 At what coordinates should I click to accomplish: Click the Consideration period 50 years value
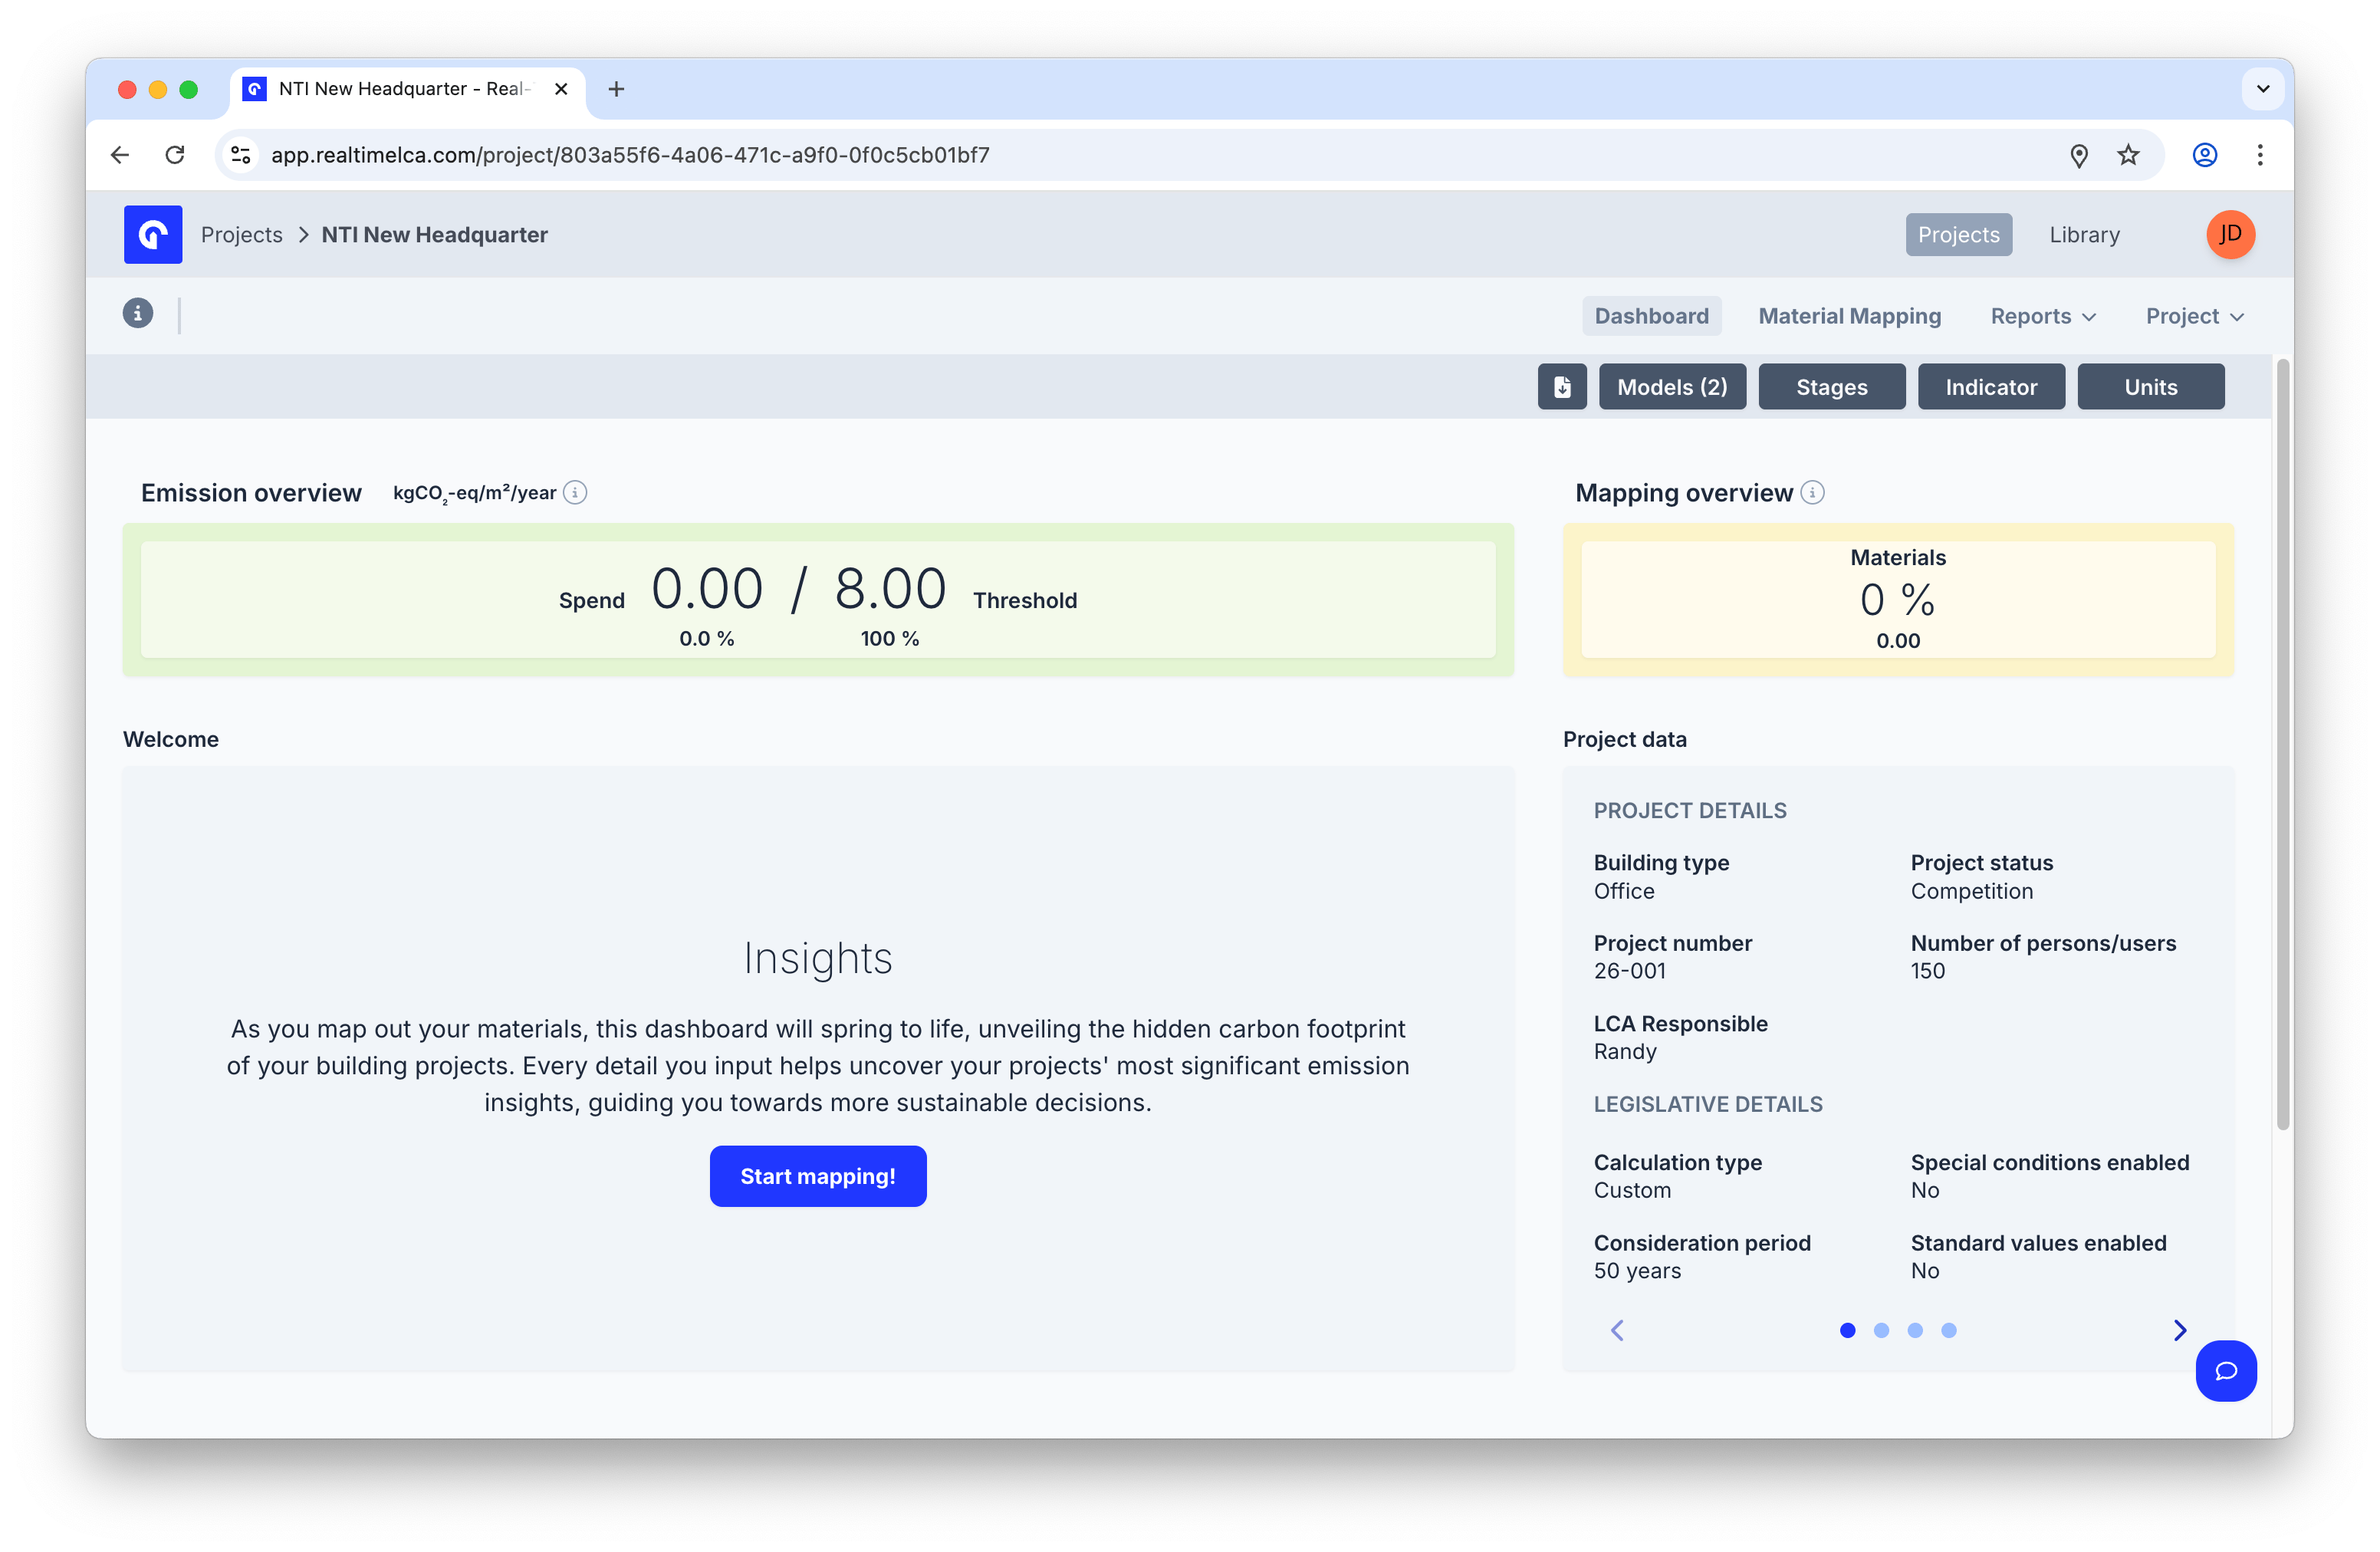(x=1637, y=1271)
